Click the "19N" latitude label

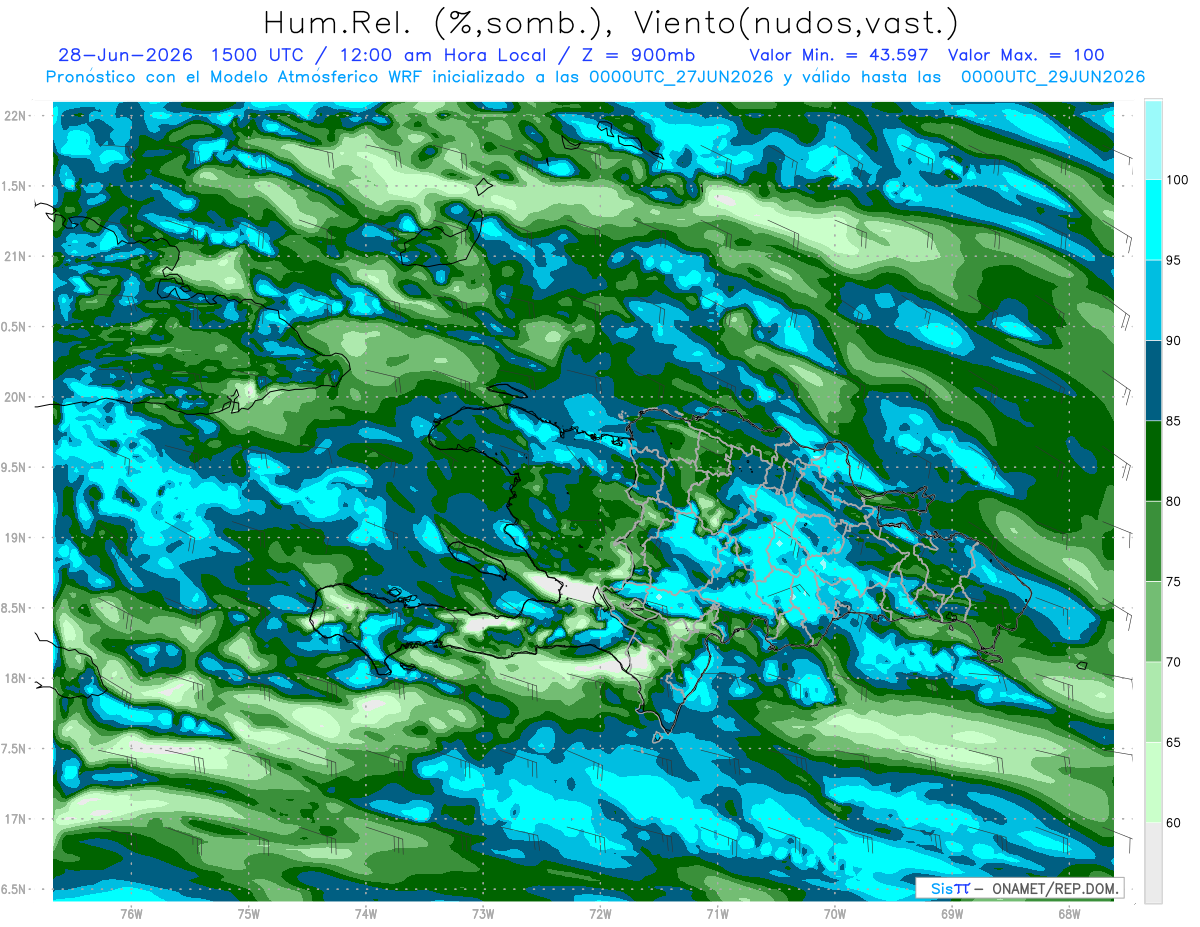point(16,537)
